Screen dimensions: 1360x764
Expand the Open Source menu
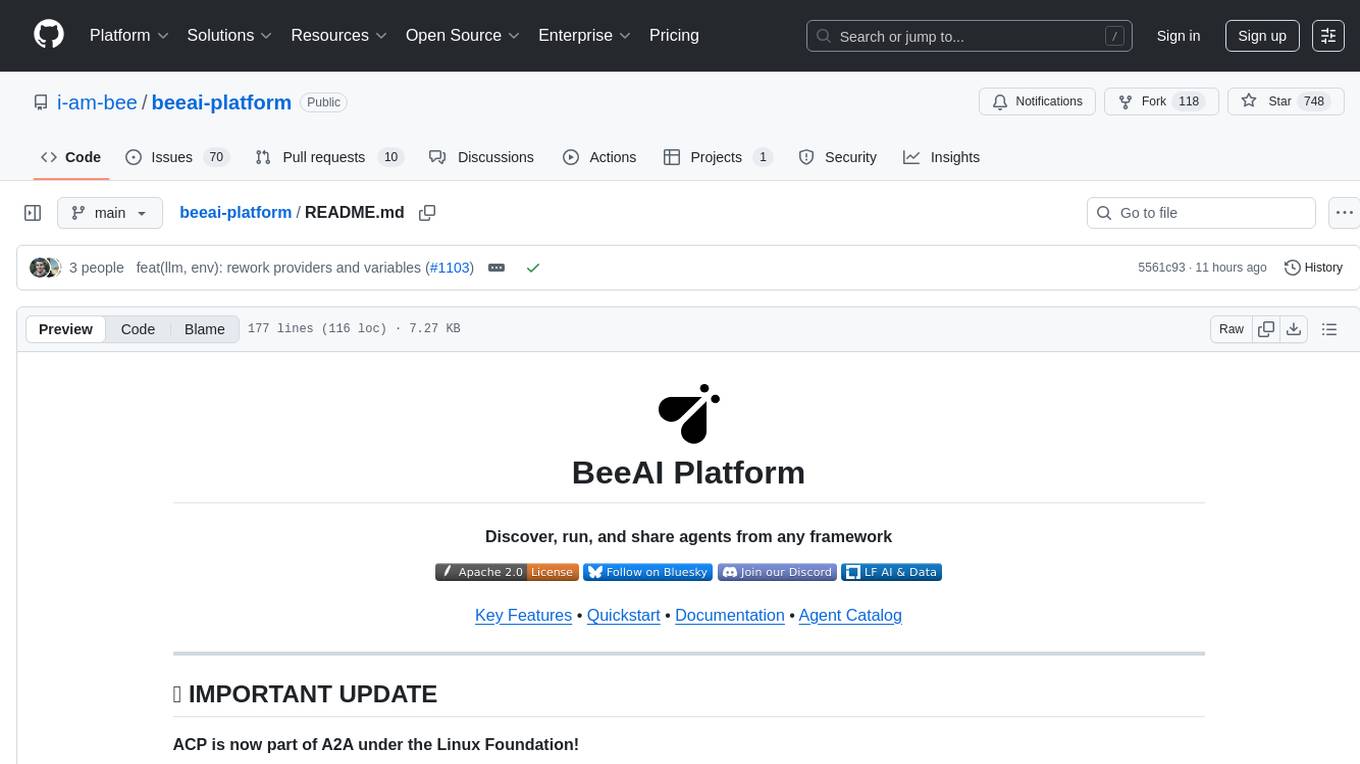[x=463, y=35]
